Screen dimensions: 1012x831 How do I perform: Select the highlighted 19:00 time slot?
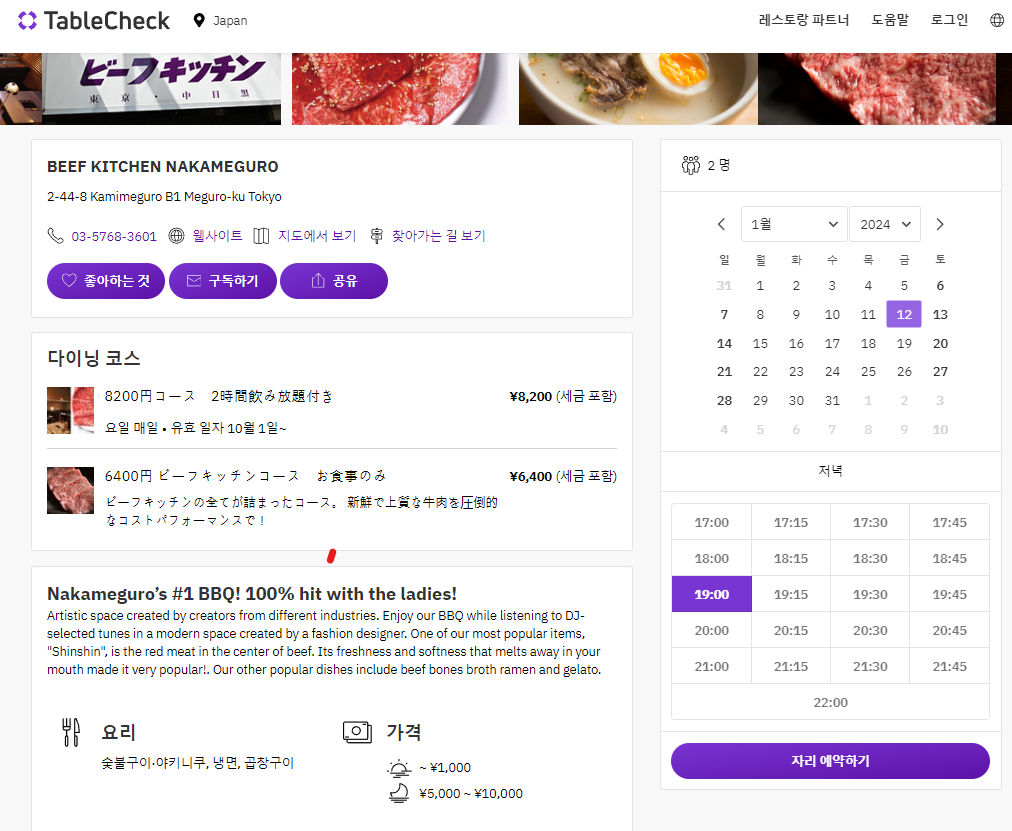711,594
